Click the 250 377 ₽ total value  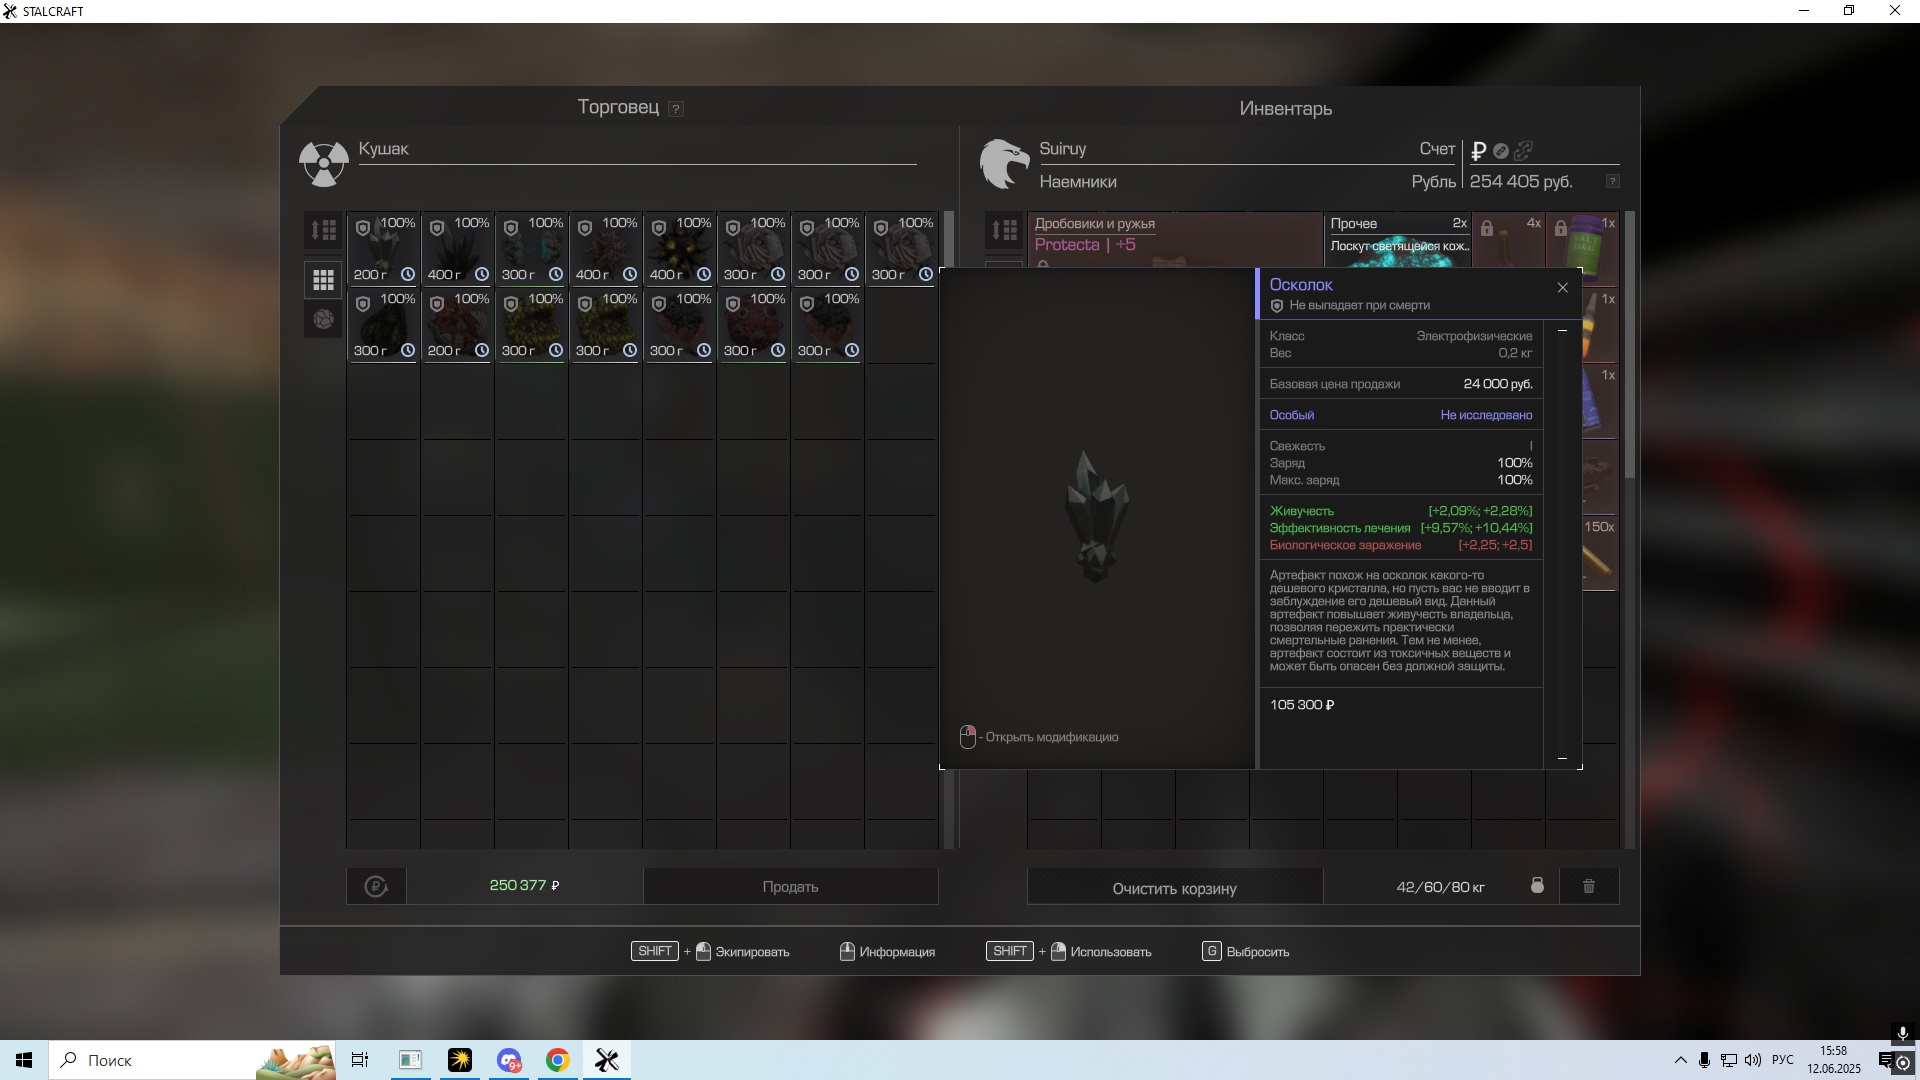[524, 886]
